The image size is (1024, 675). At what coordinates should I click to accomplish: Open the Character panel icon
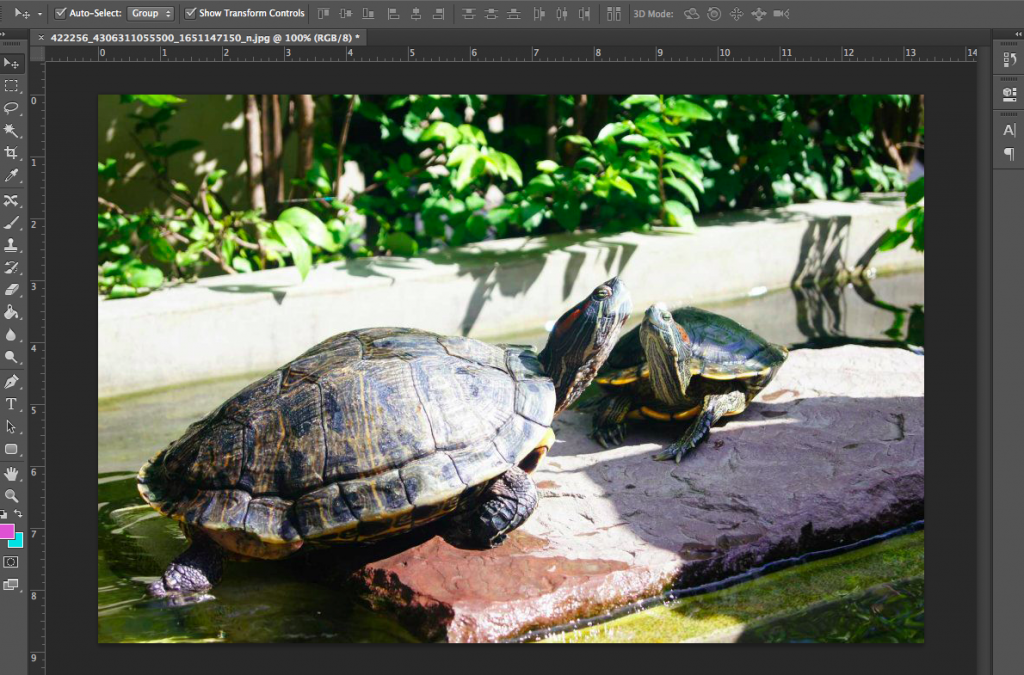tap(1009, 130)
